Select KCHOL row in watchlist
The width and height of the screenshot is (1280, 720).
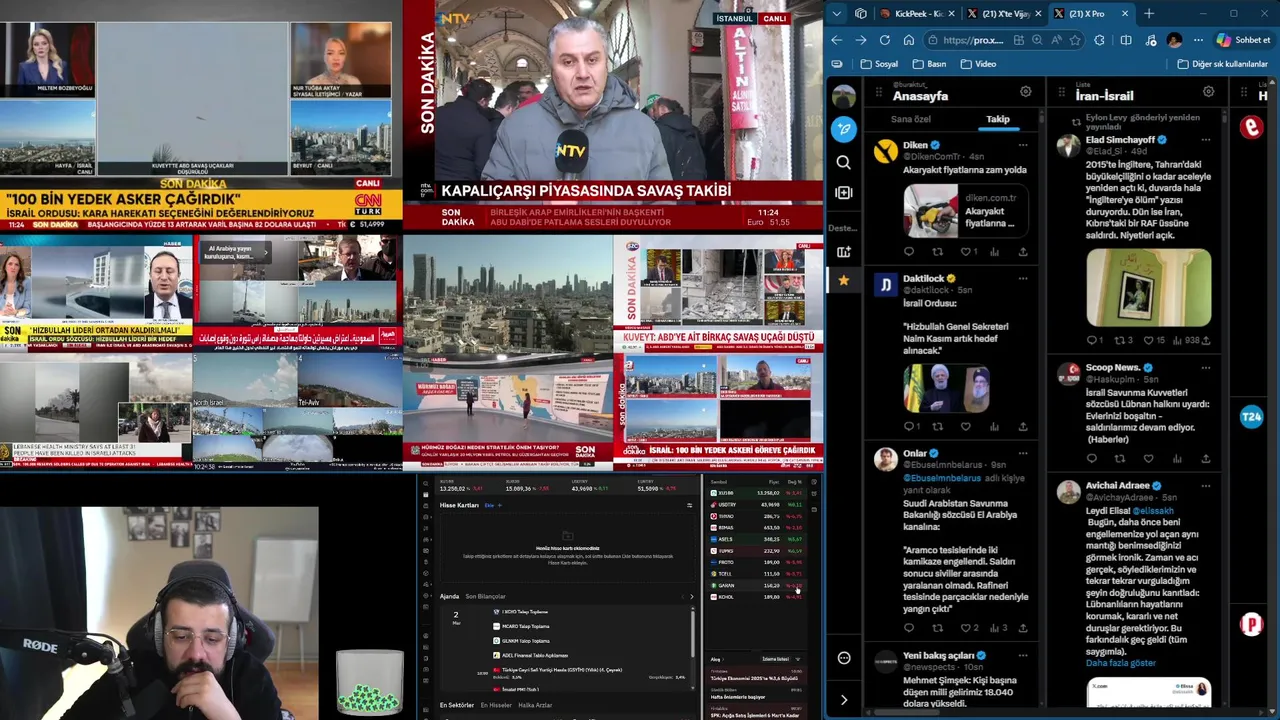pyautogui.click(x=757, y=597)
